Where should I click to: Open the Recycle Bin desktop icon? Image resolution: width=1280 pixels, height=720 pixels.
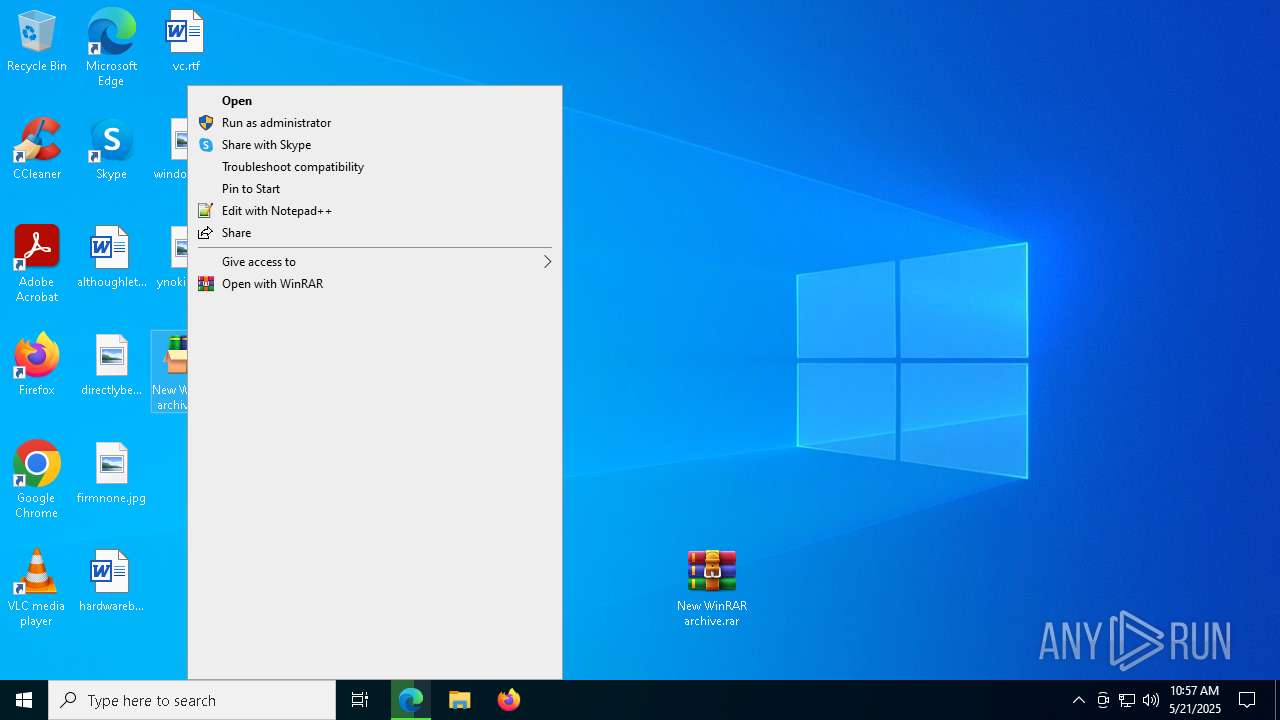coord(37,42)
